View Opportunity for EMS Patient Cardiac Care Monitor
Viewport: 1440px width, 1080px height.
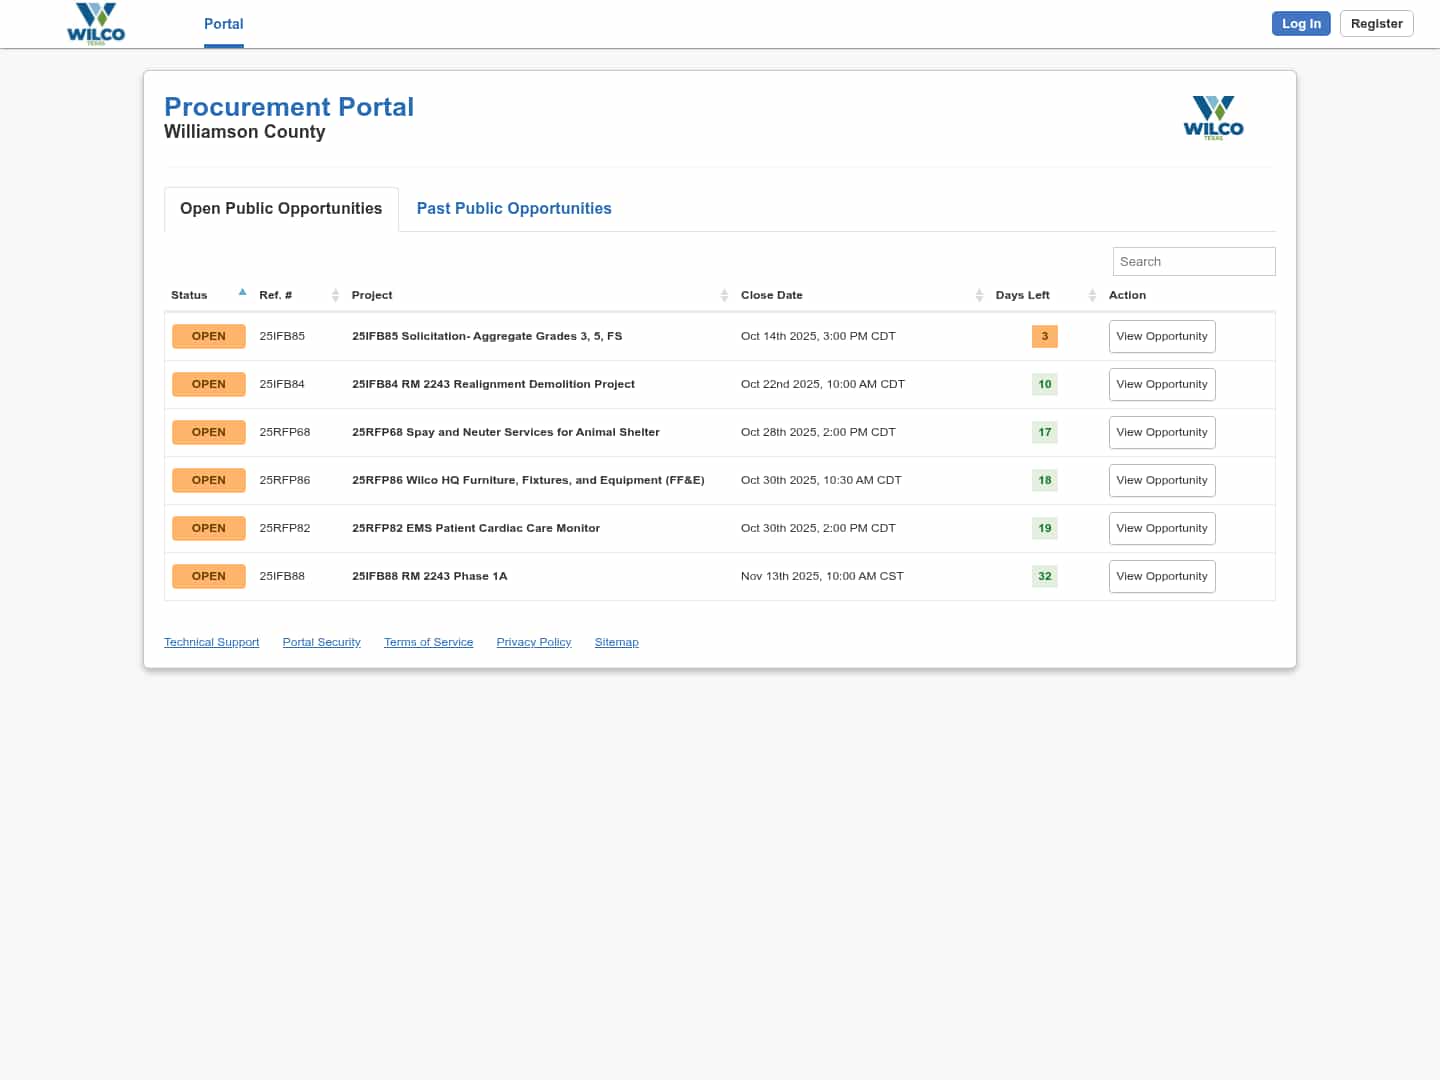[1161, 529]
